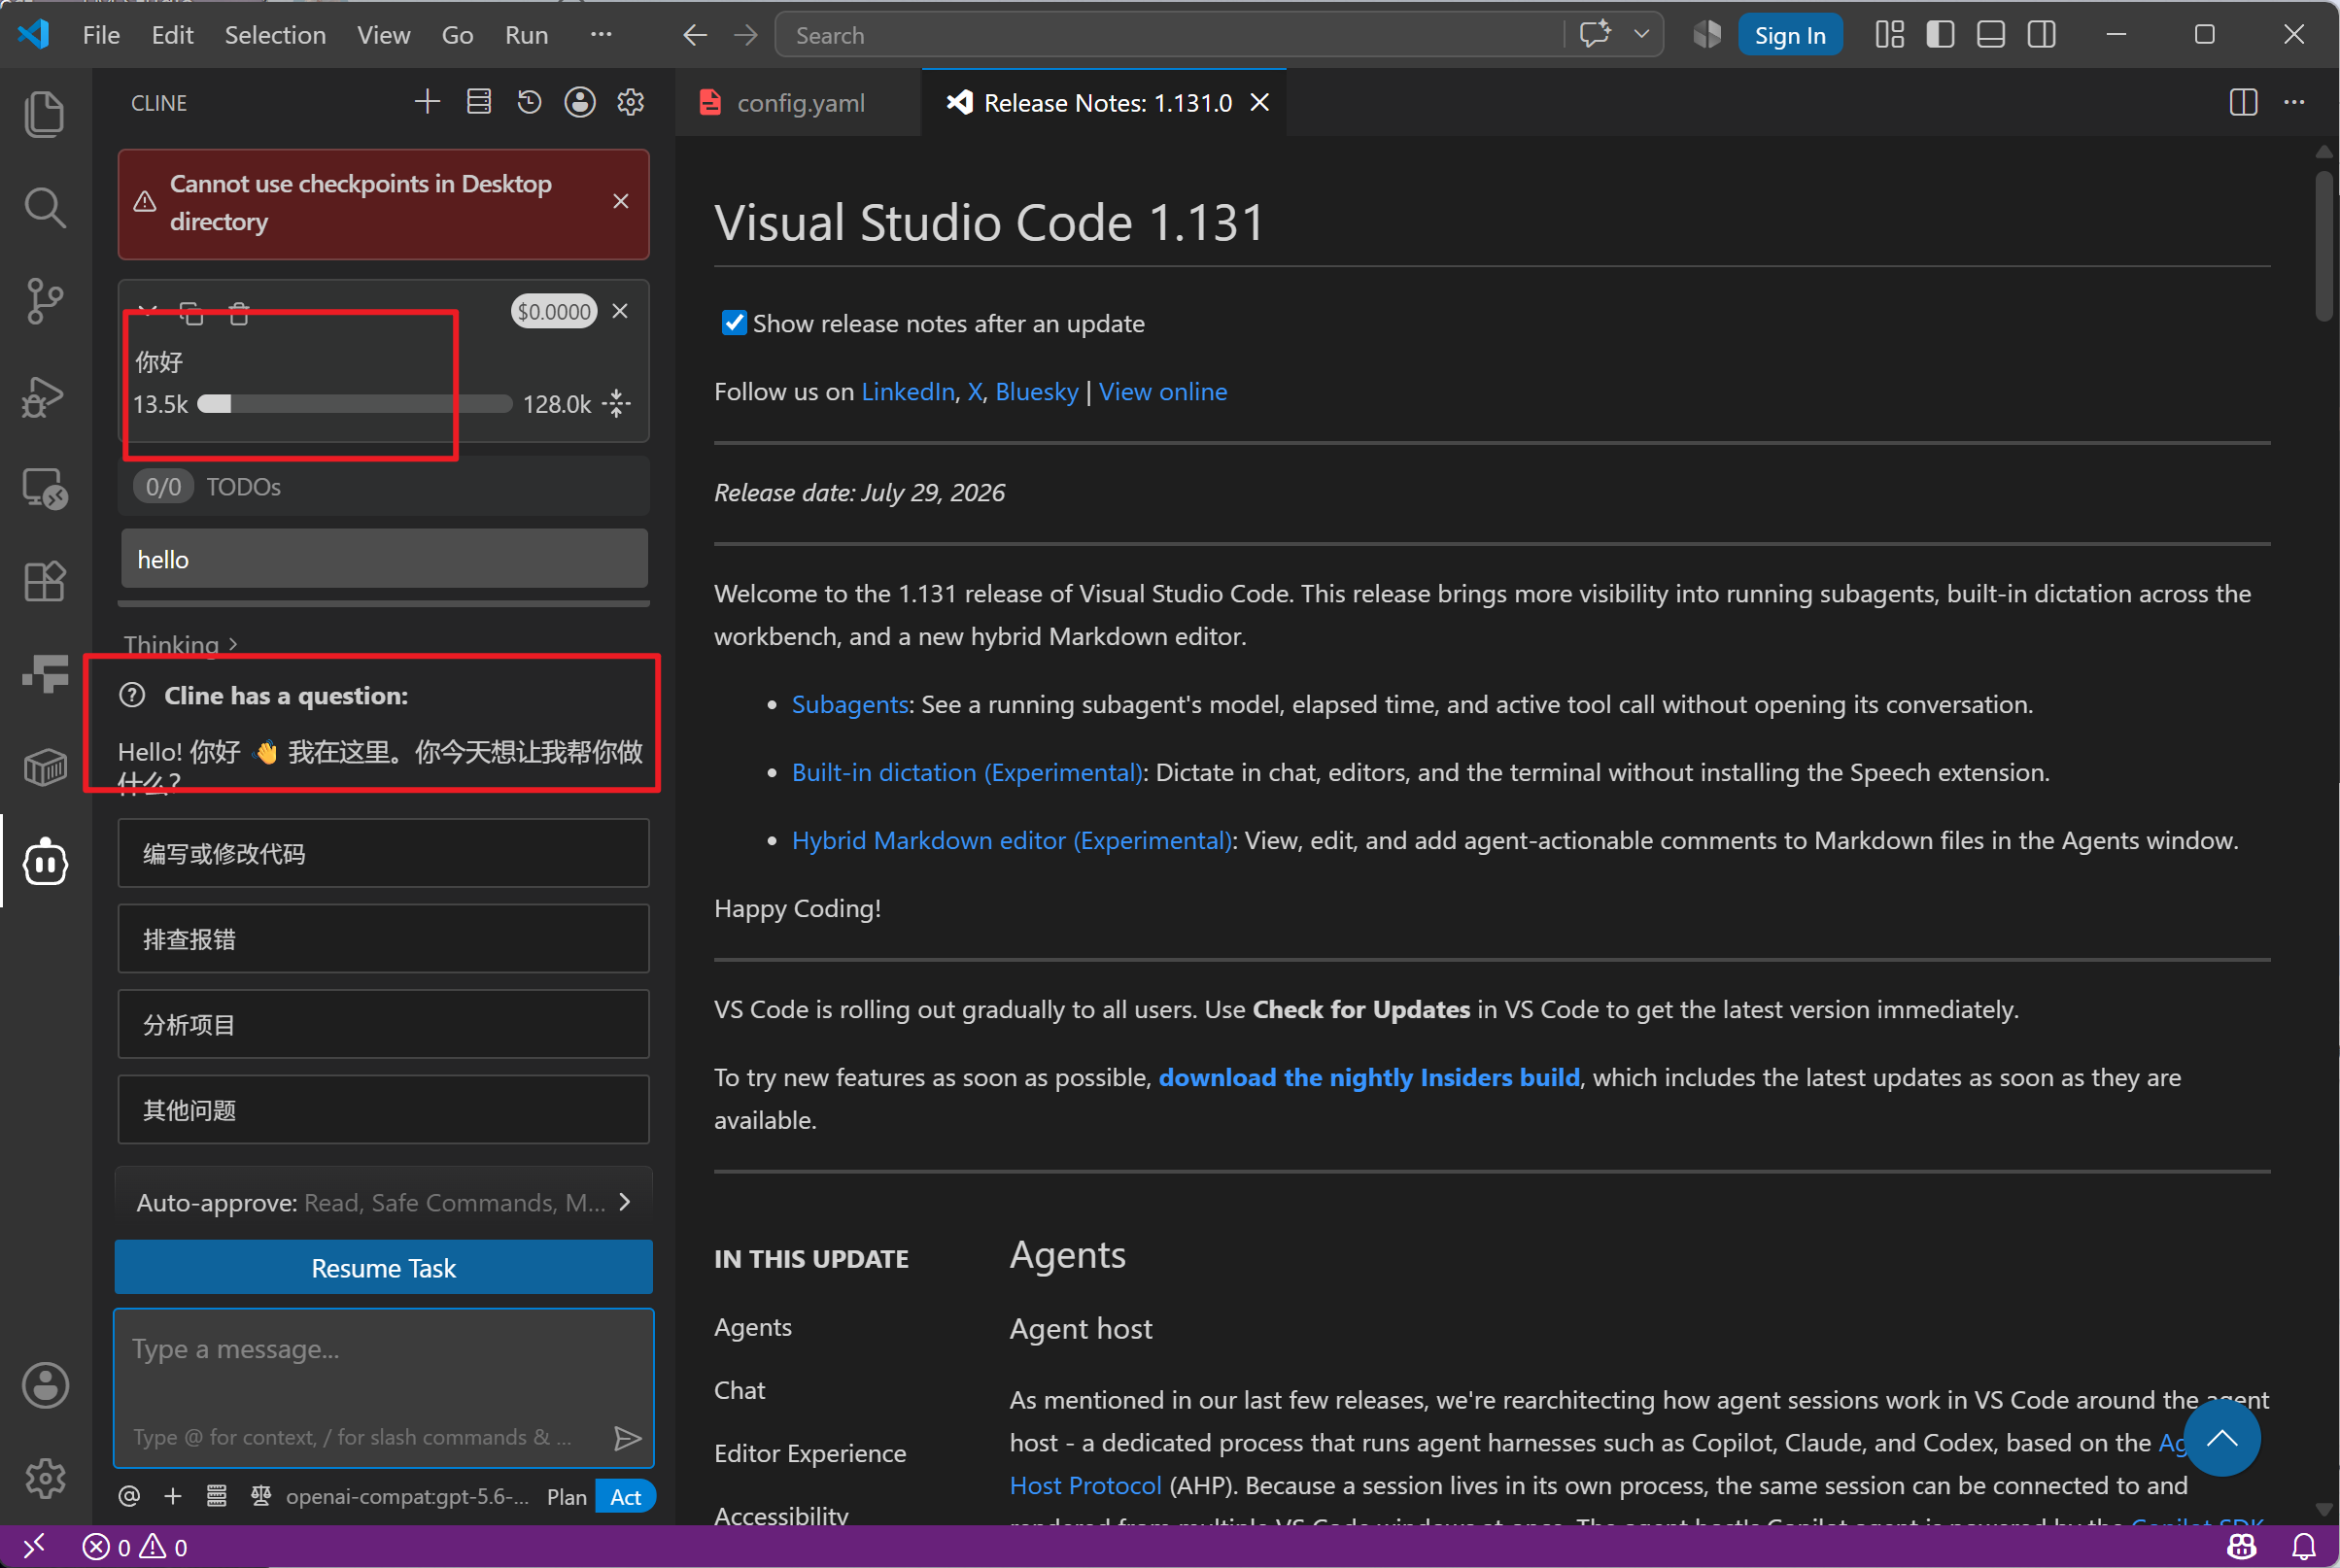Delete the current task with trash icon
2340x1568 pixels.
(239, 313)
